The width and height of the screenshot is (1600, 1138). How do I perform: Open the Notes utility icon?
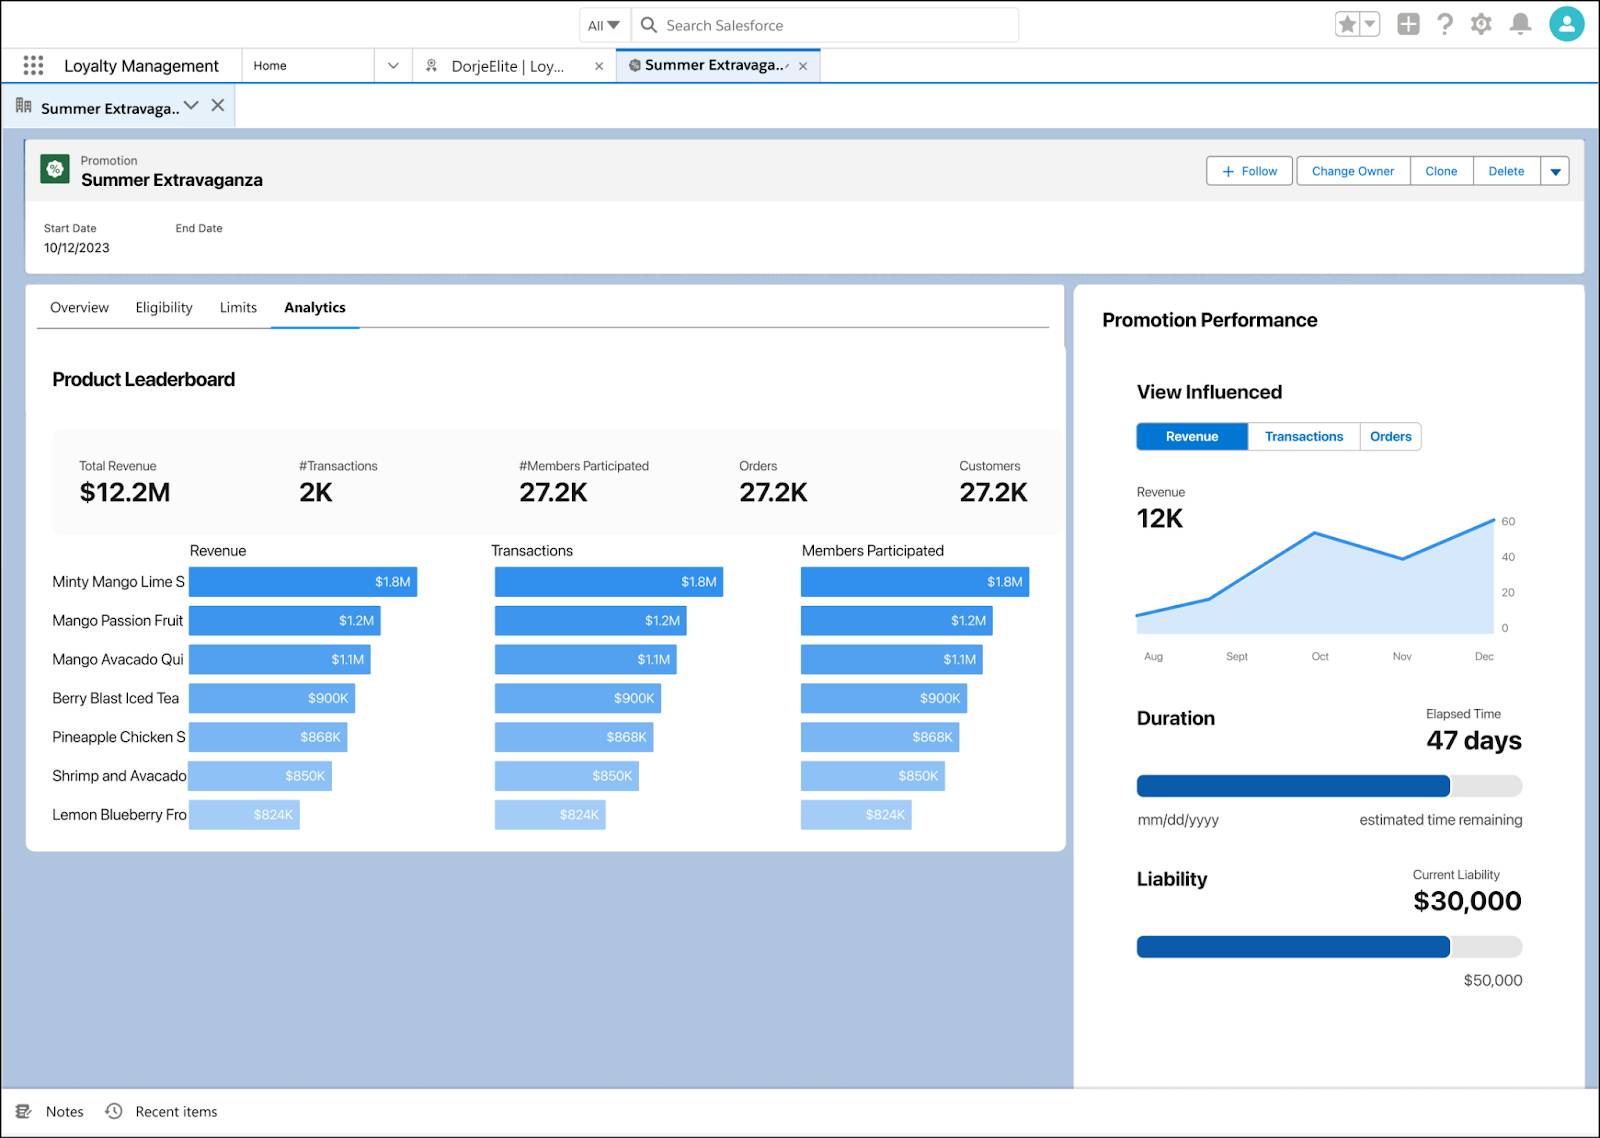pos(24,1111)
